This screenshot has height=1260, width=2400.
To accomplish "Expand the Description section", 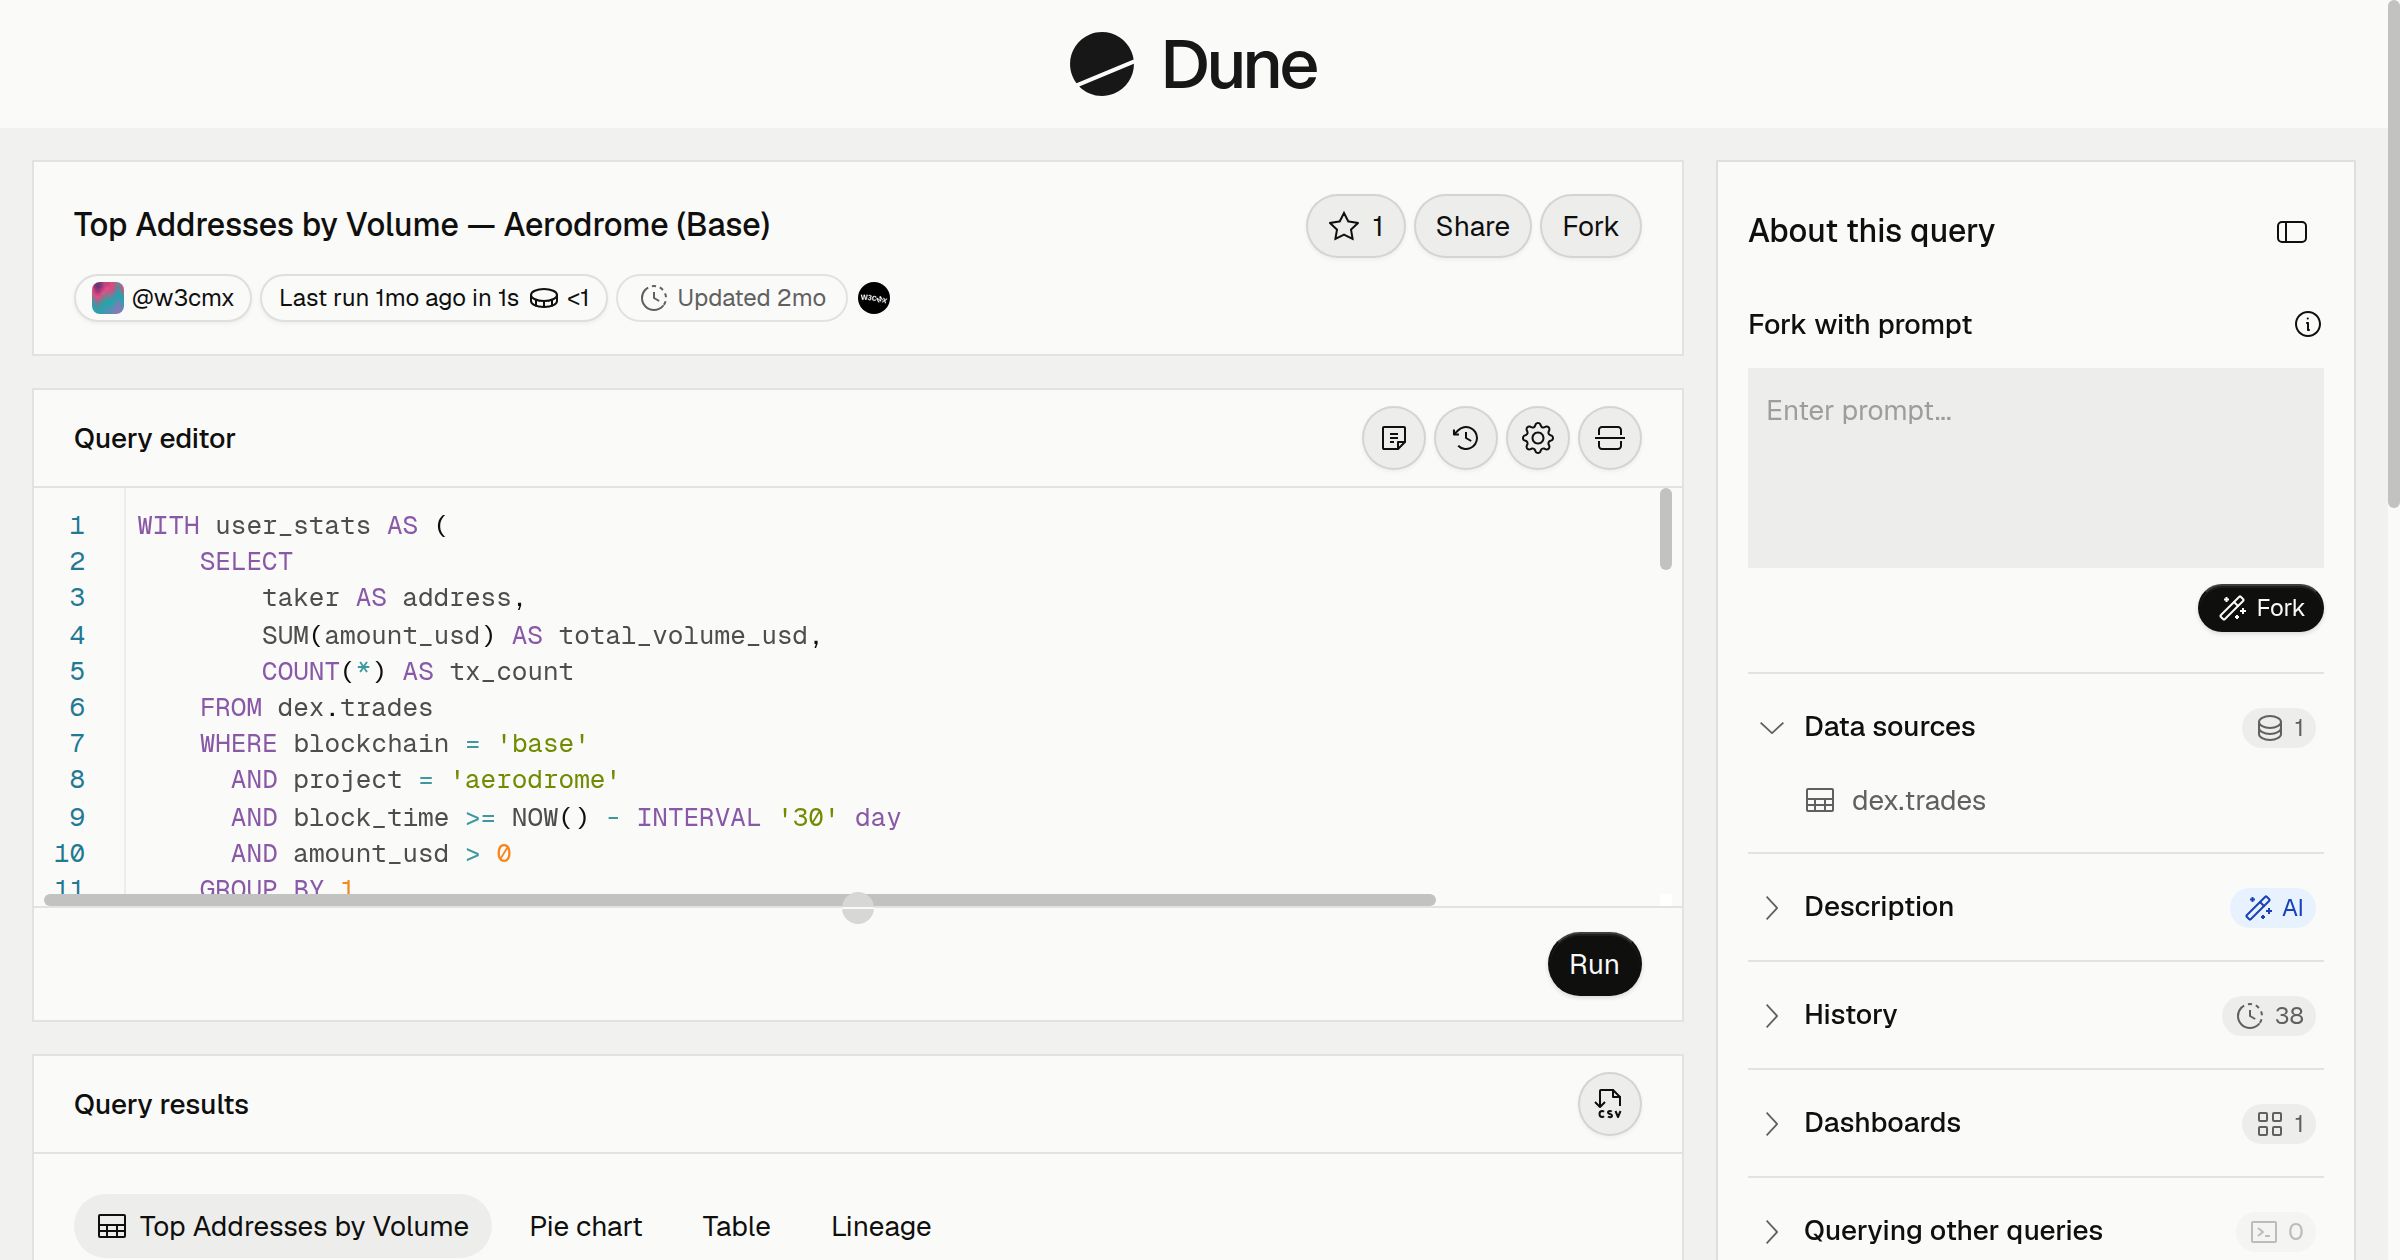I will [1771, 907].
